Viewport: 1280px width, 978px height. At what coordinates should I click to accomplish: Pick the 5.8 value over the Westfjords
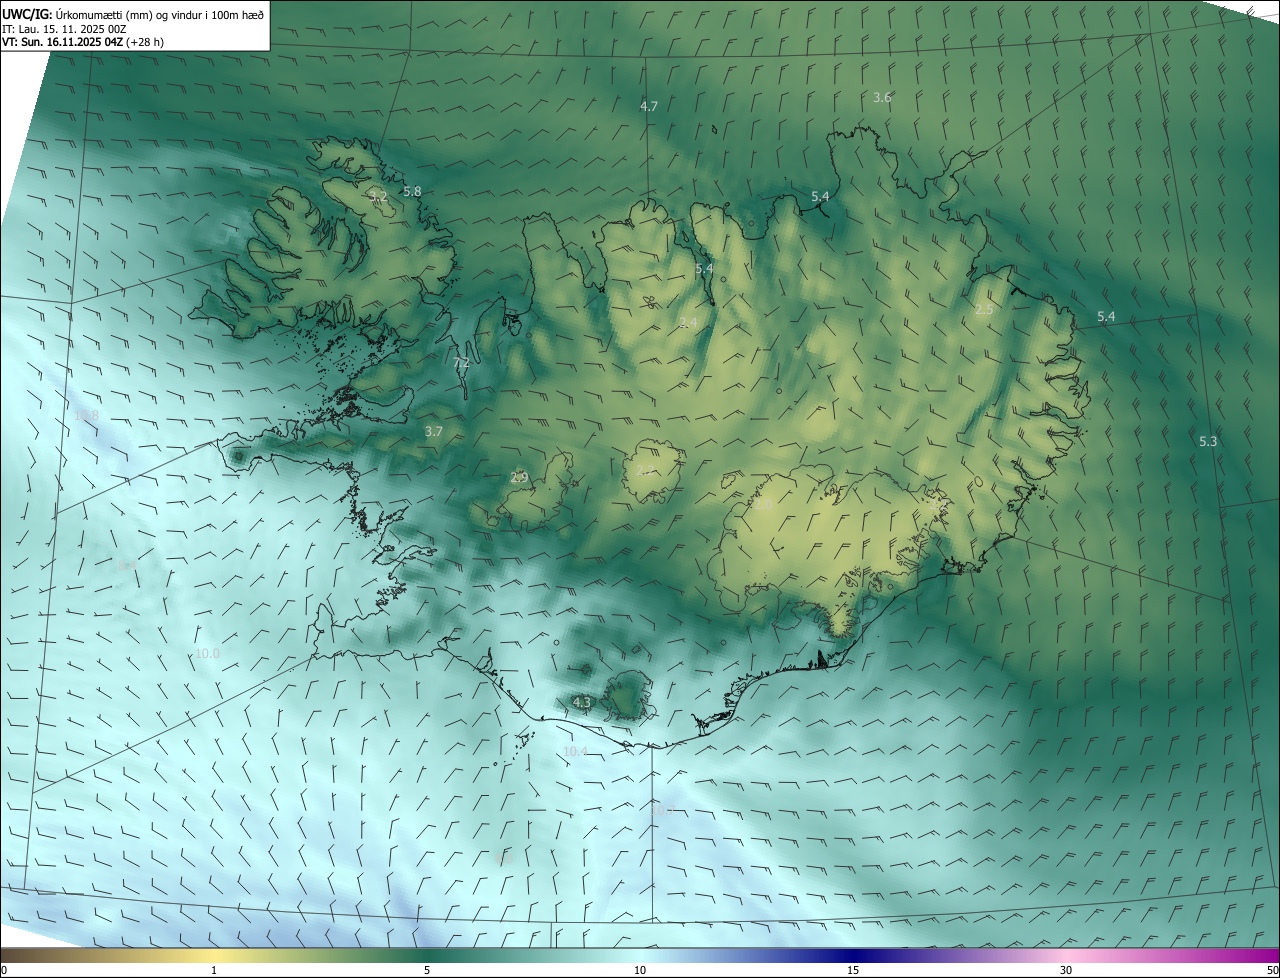412,191
